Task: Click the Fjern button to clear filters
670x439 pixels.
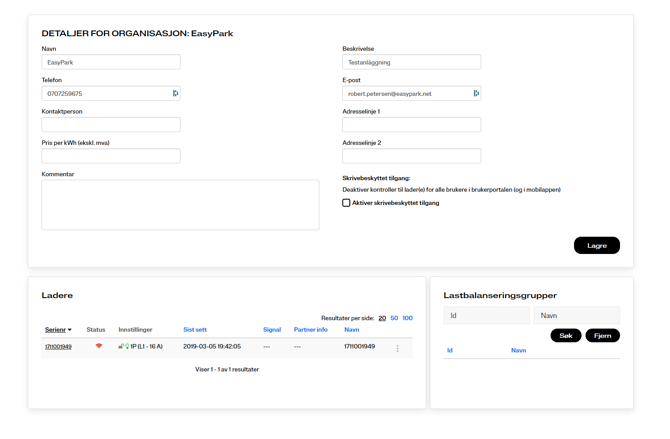Action: (x=602, y=336)
